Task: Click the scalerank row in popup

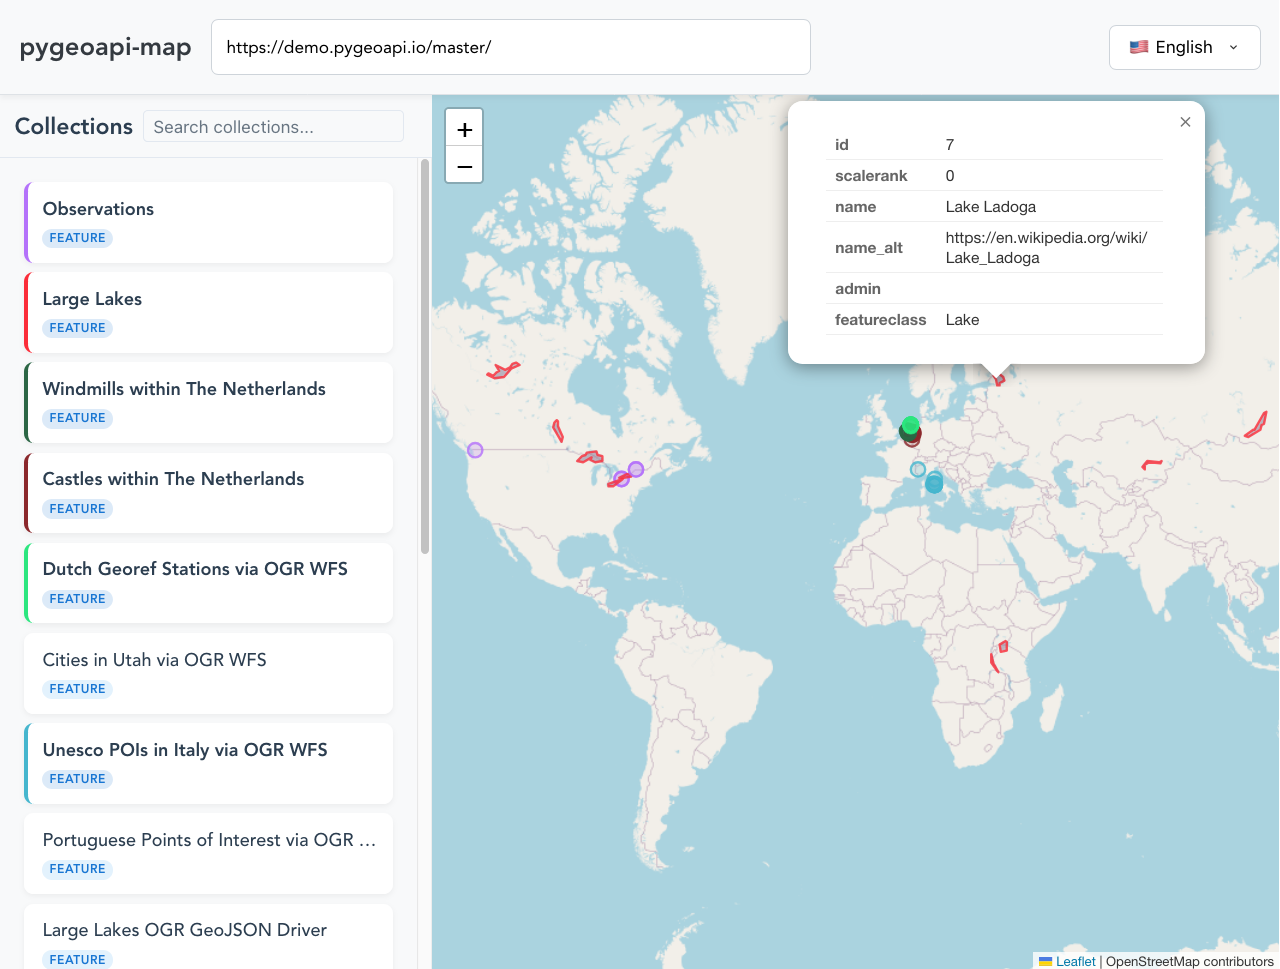Action: click(x=995, y=176)
